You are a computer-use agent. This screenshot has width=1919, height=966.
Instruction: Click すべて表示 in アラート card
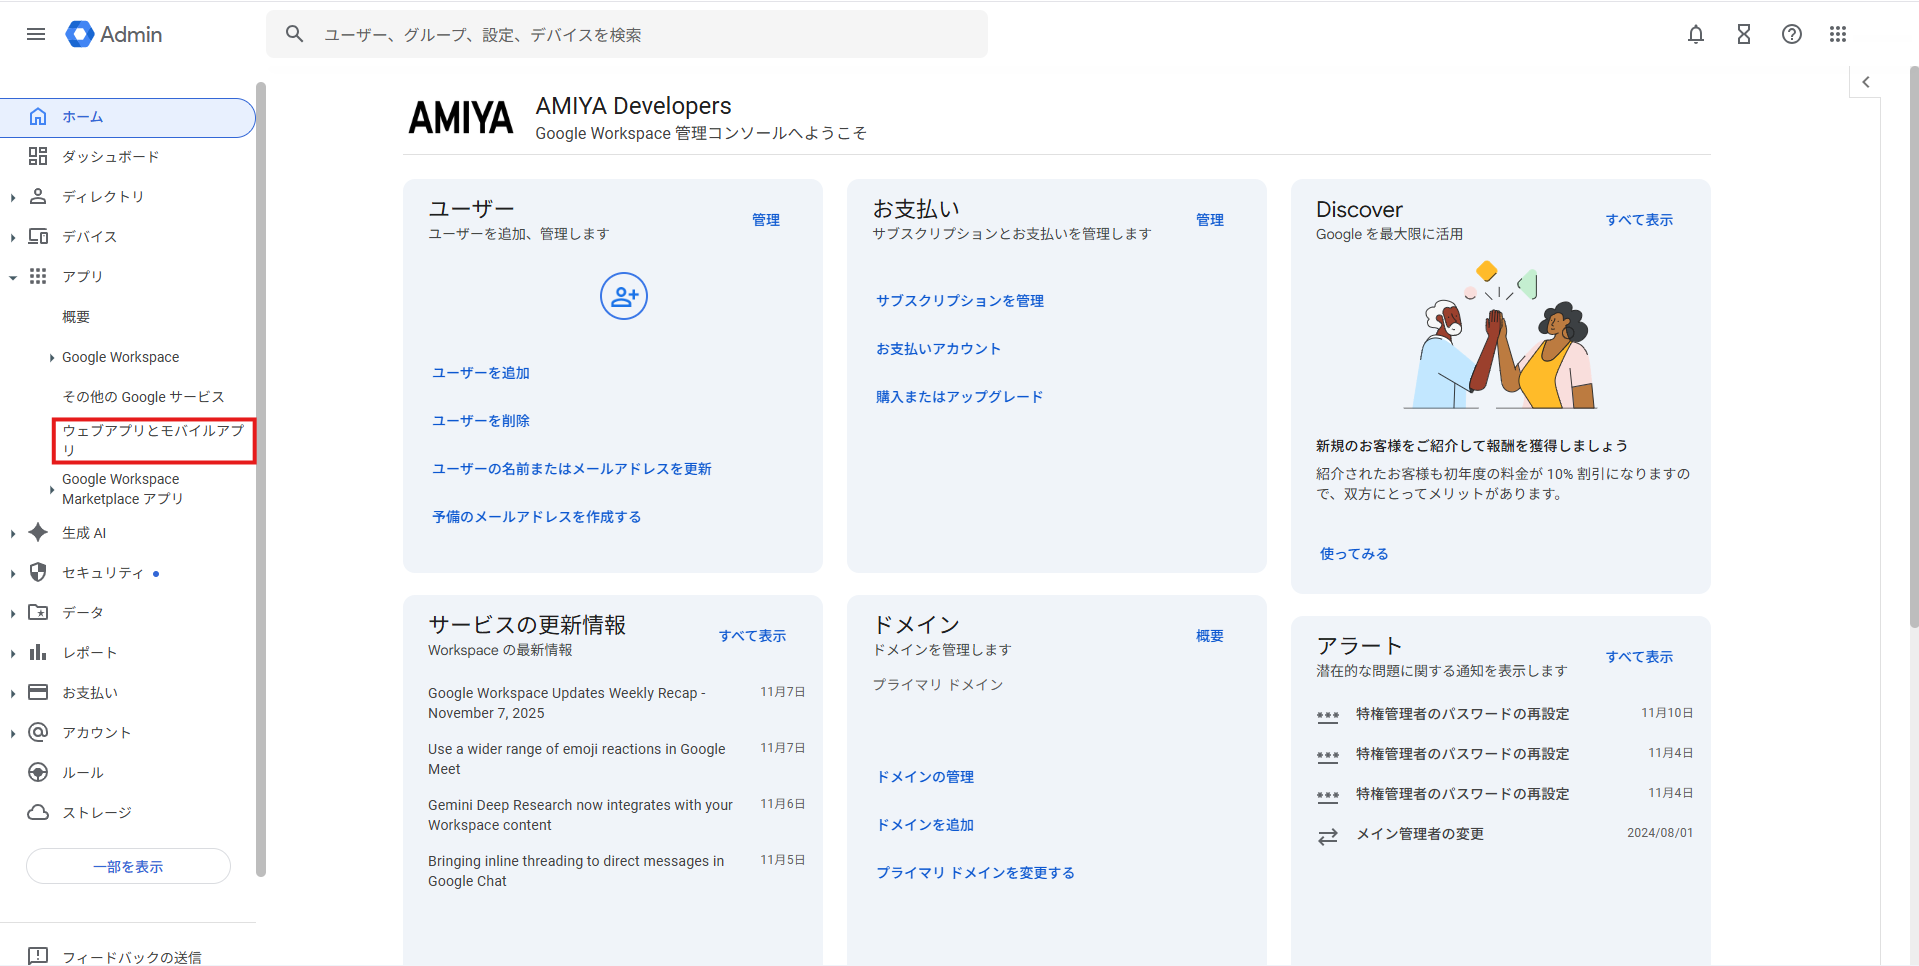[x=1639, y=657]
